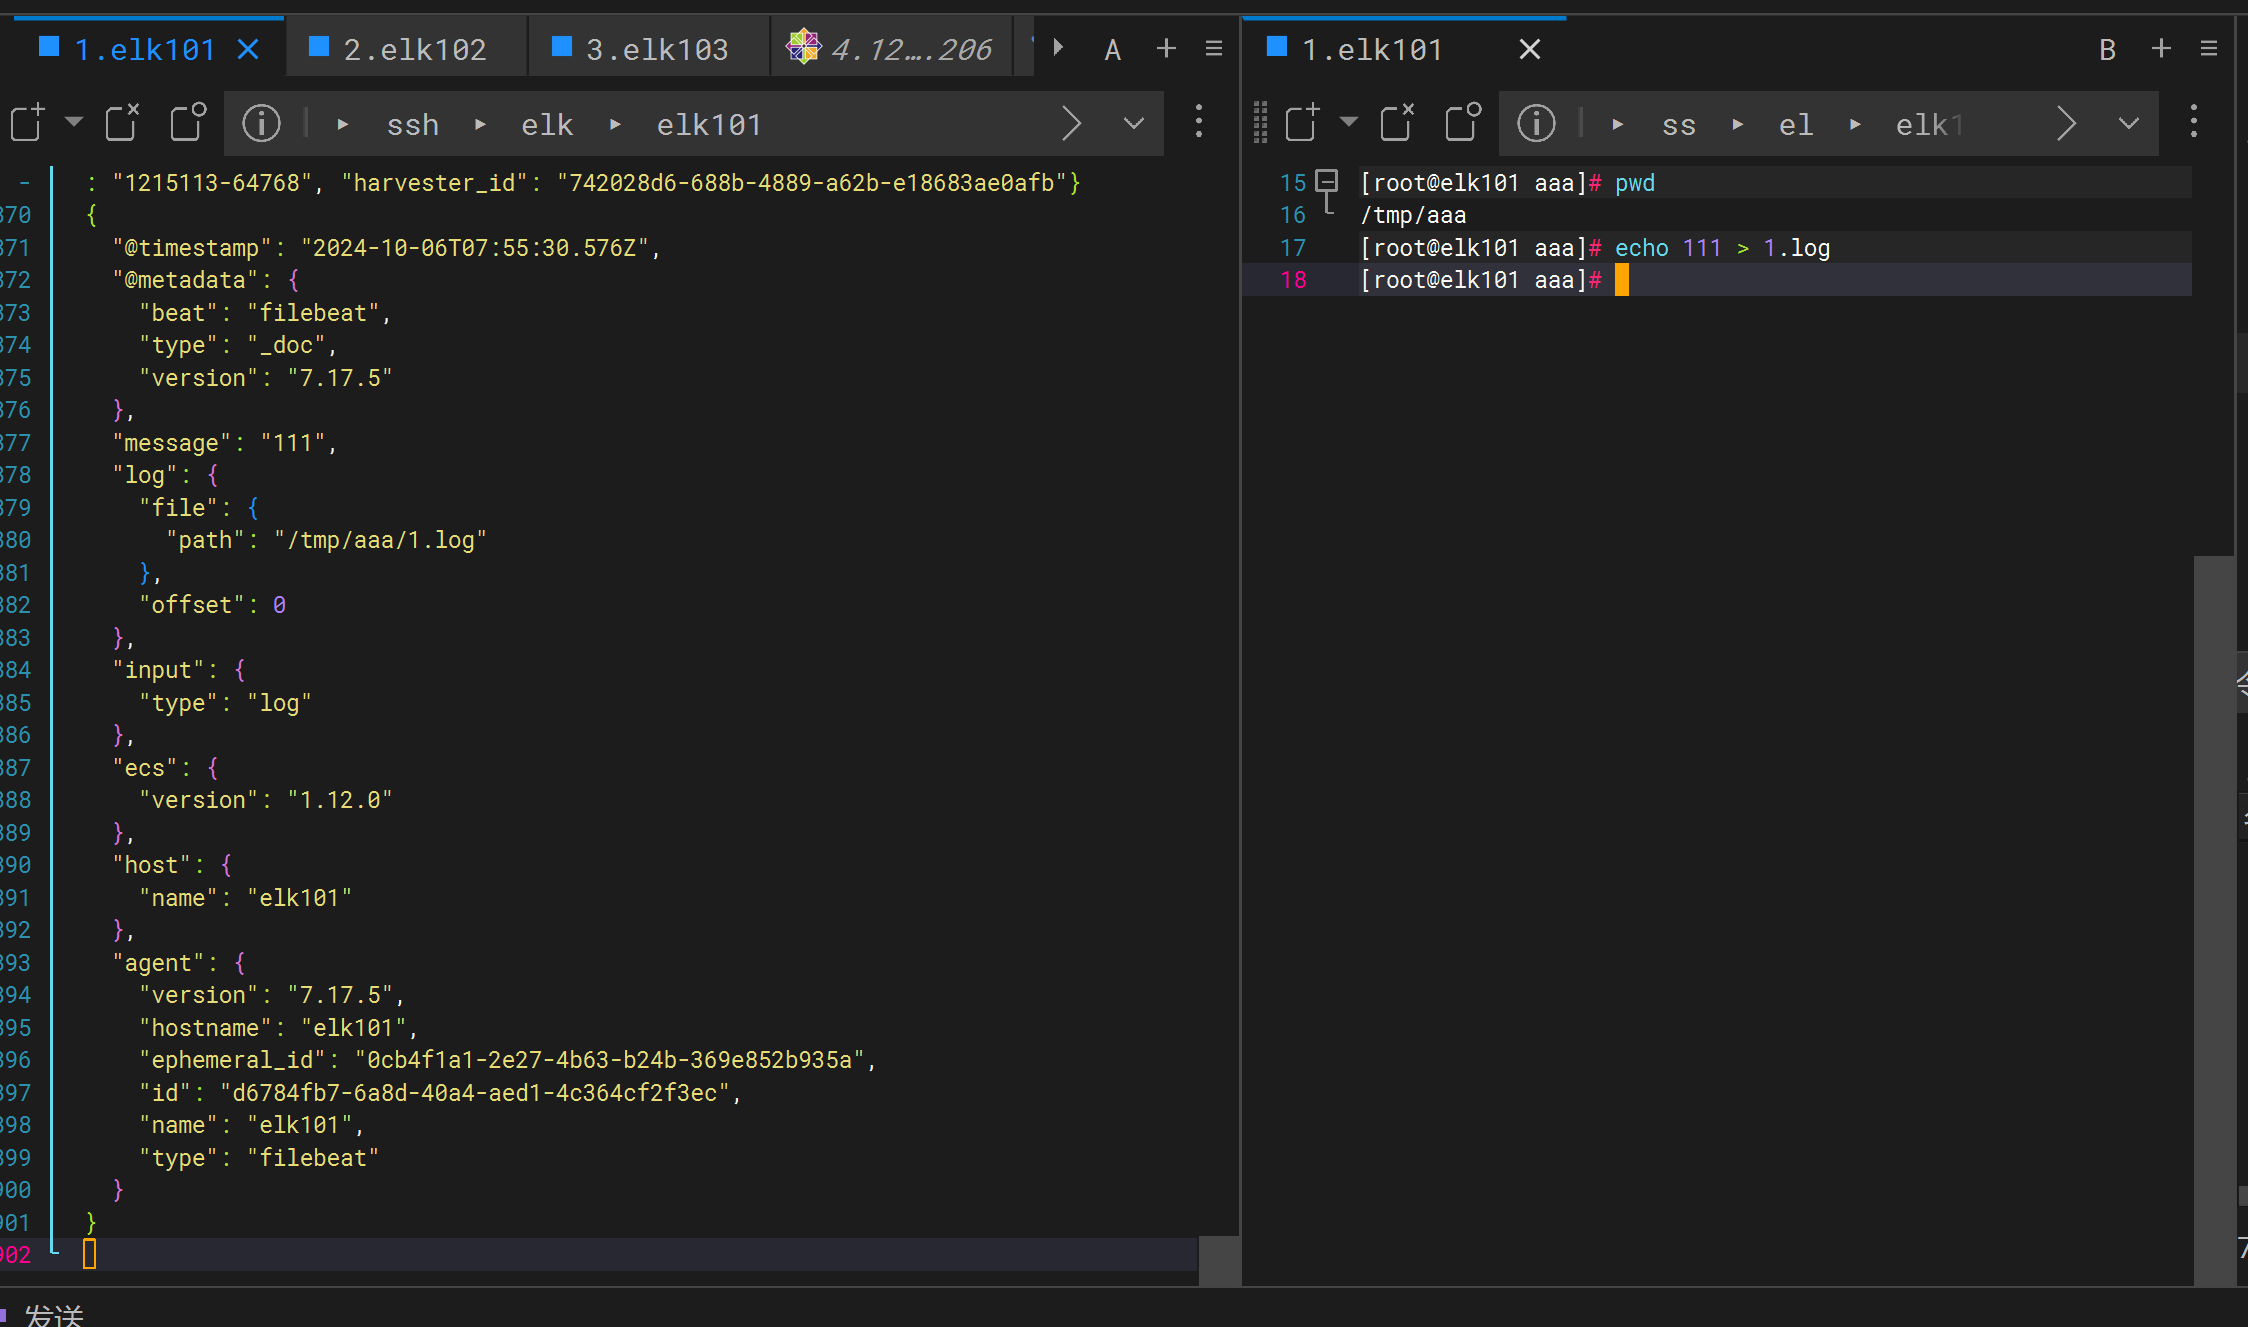Click the toolbar grip handle in right pane
Viewport: 2248px width, 1327px height.
pos(1260,122)
